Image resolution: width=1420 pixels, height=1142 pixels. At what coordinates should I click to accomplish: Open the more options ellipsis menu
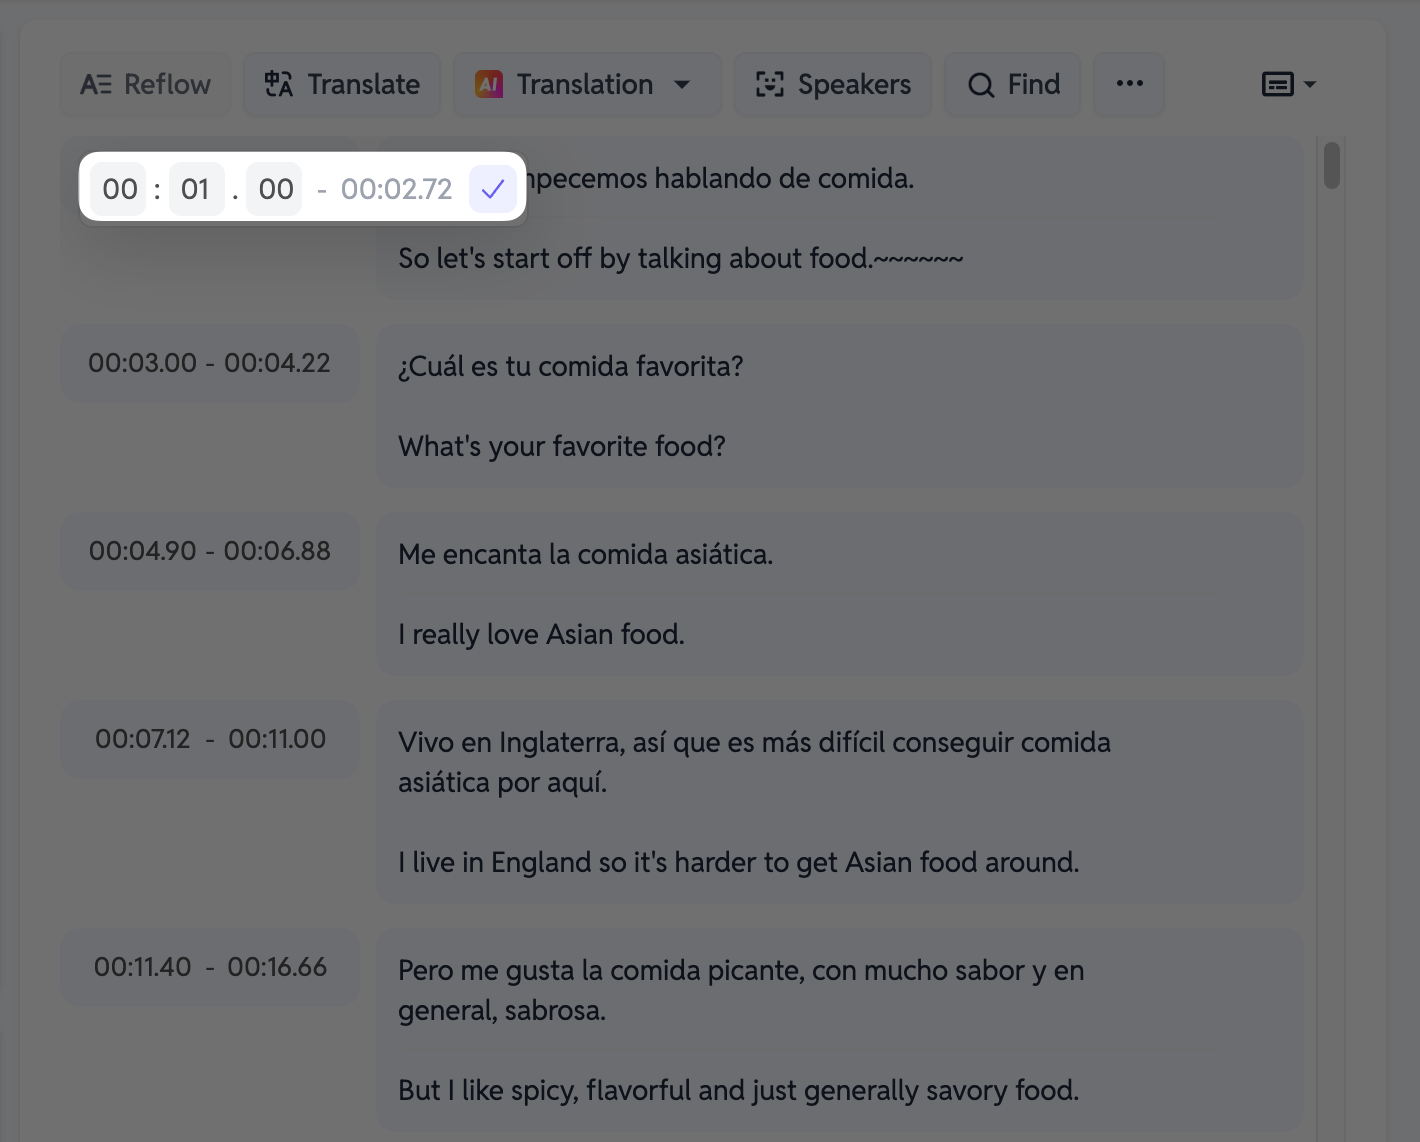point(1129,85)
